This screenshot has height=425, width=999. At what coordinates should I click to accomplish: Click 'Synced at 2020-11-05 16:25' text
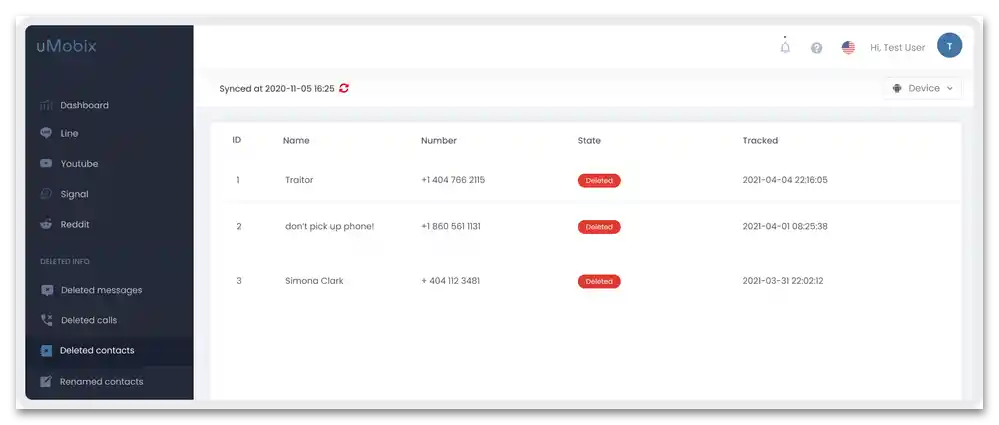click(x=277, y=89)
